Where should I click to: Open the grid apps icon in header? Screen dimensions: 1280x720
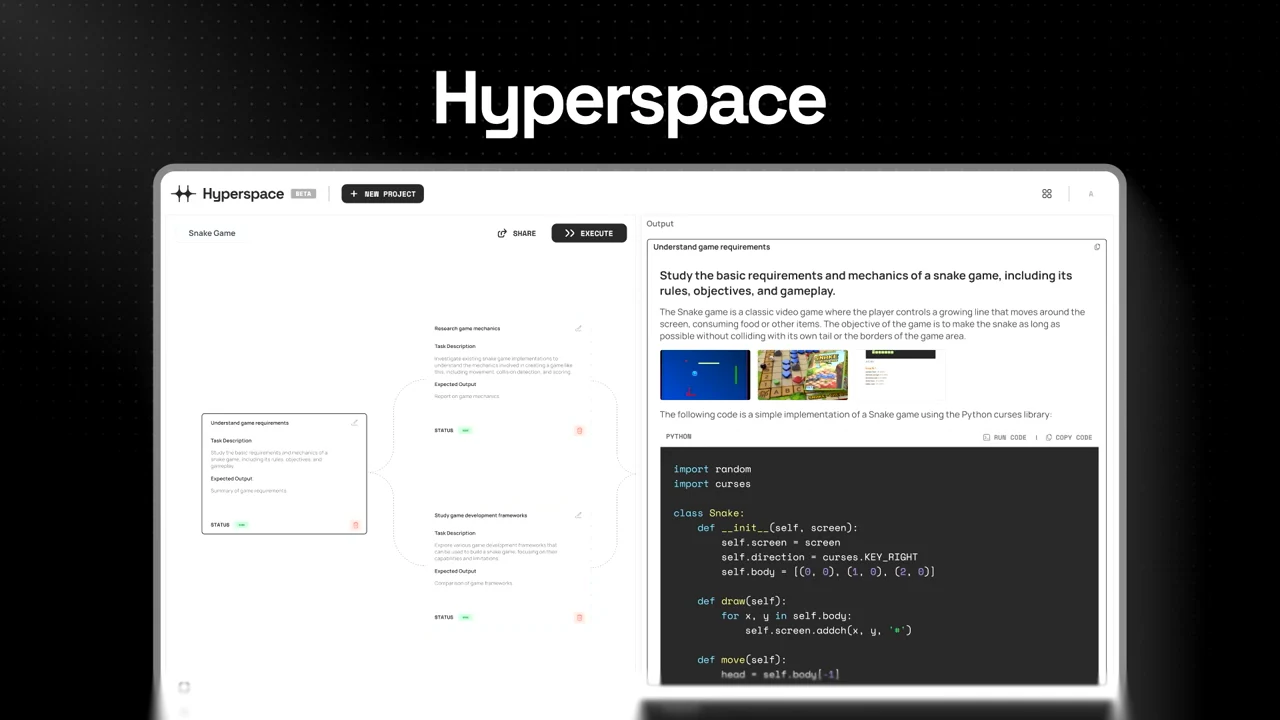(x=1047, y=194)
